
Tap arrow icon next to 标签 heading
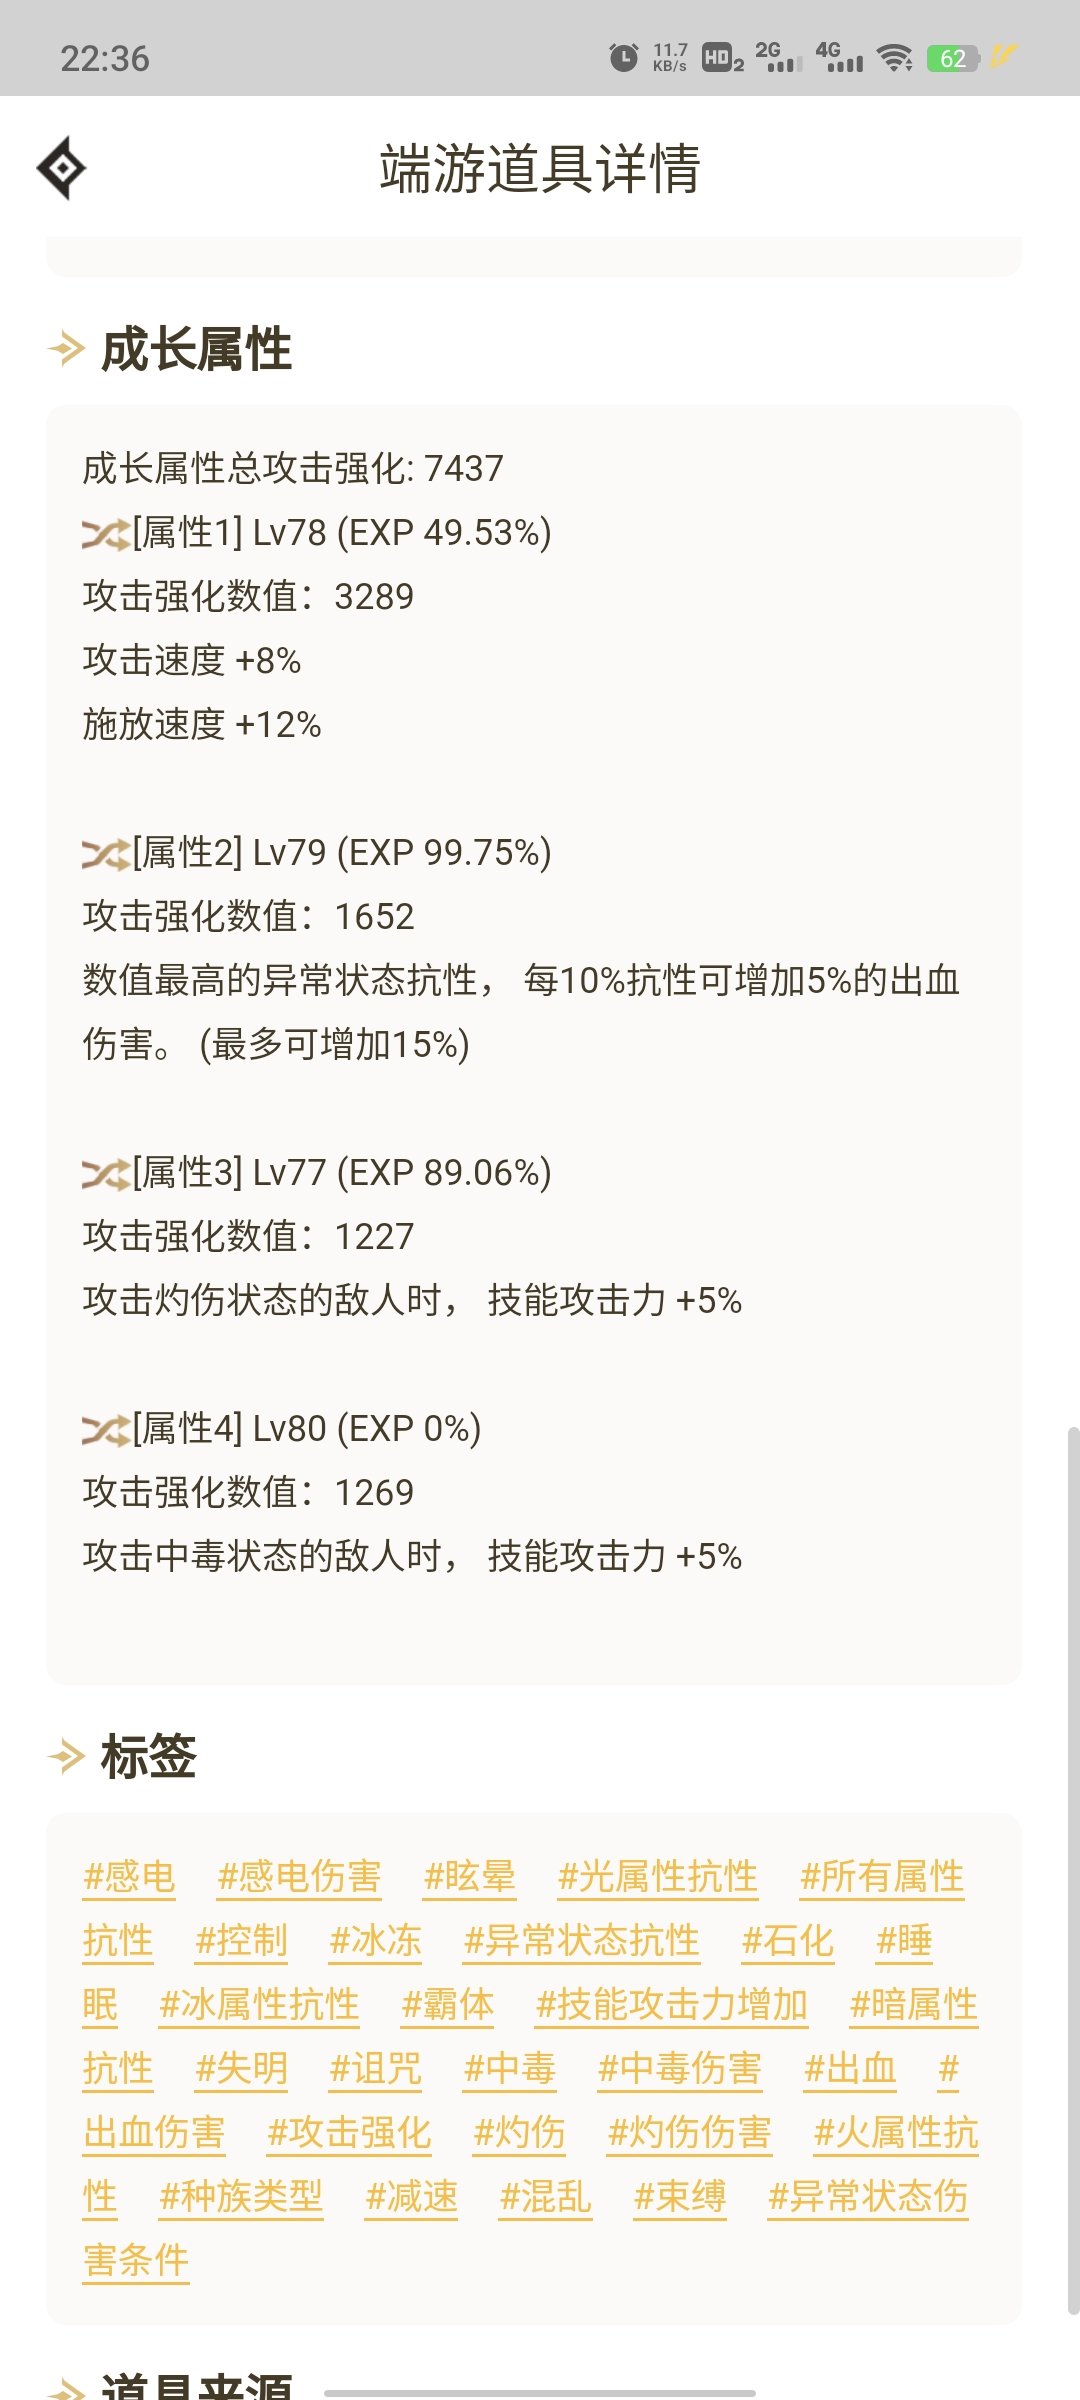coord(67,1756)
